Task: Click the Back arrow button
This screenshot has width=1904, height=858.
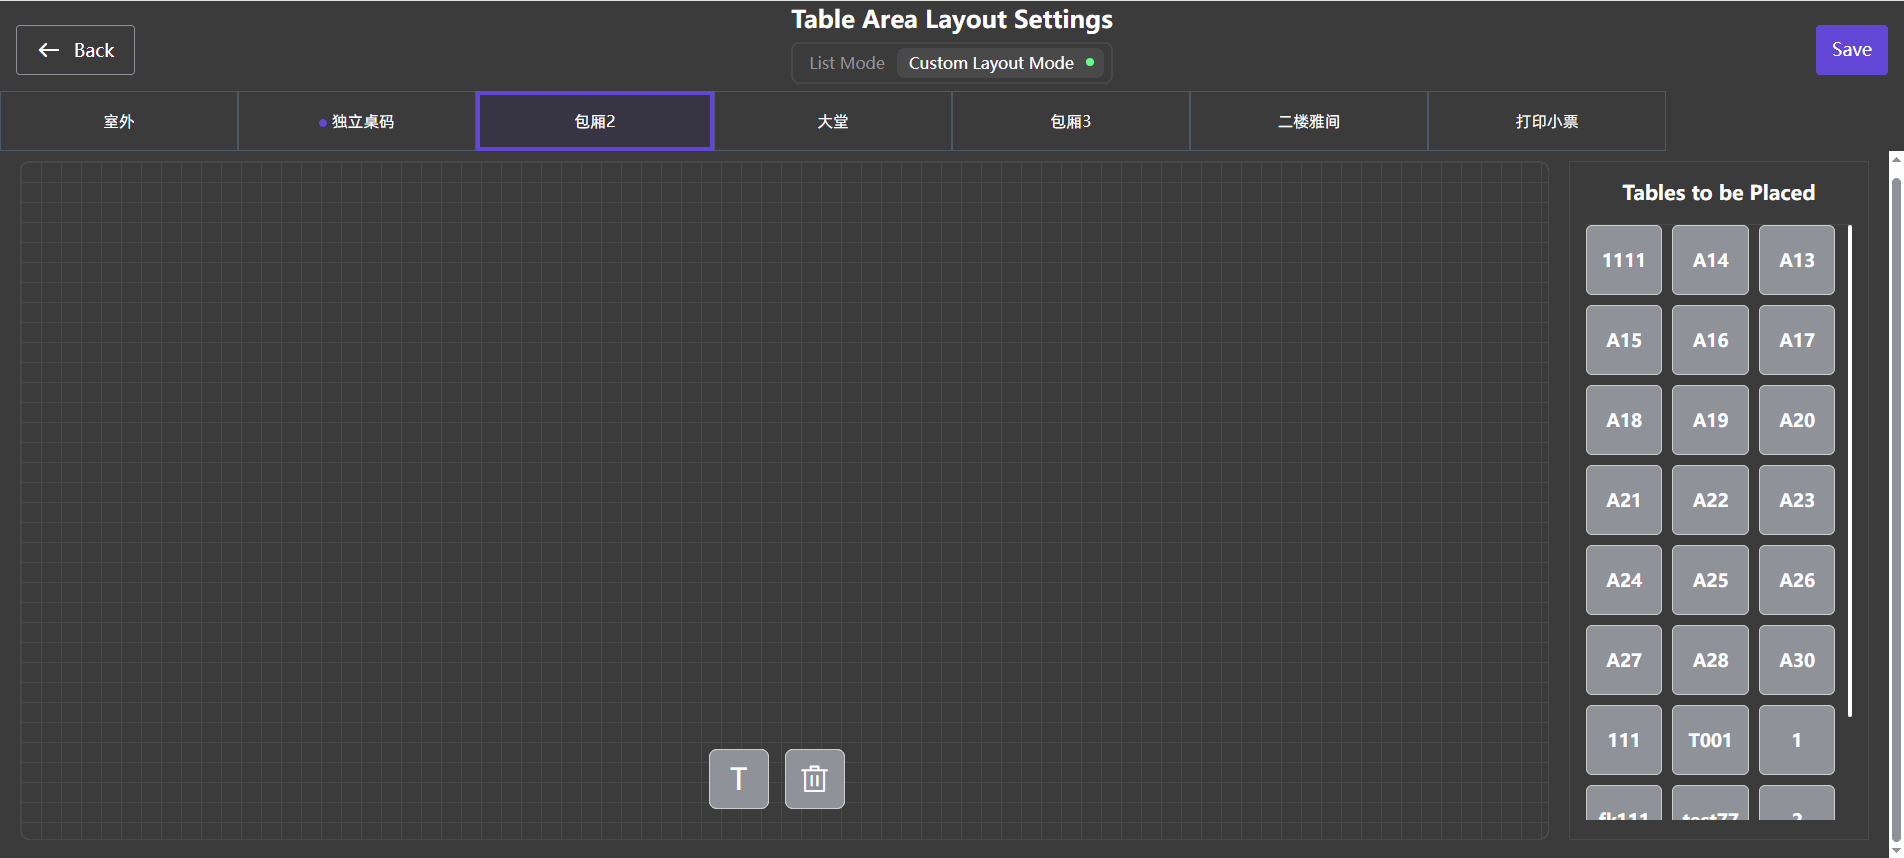Action: (75, 50)
